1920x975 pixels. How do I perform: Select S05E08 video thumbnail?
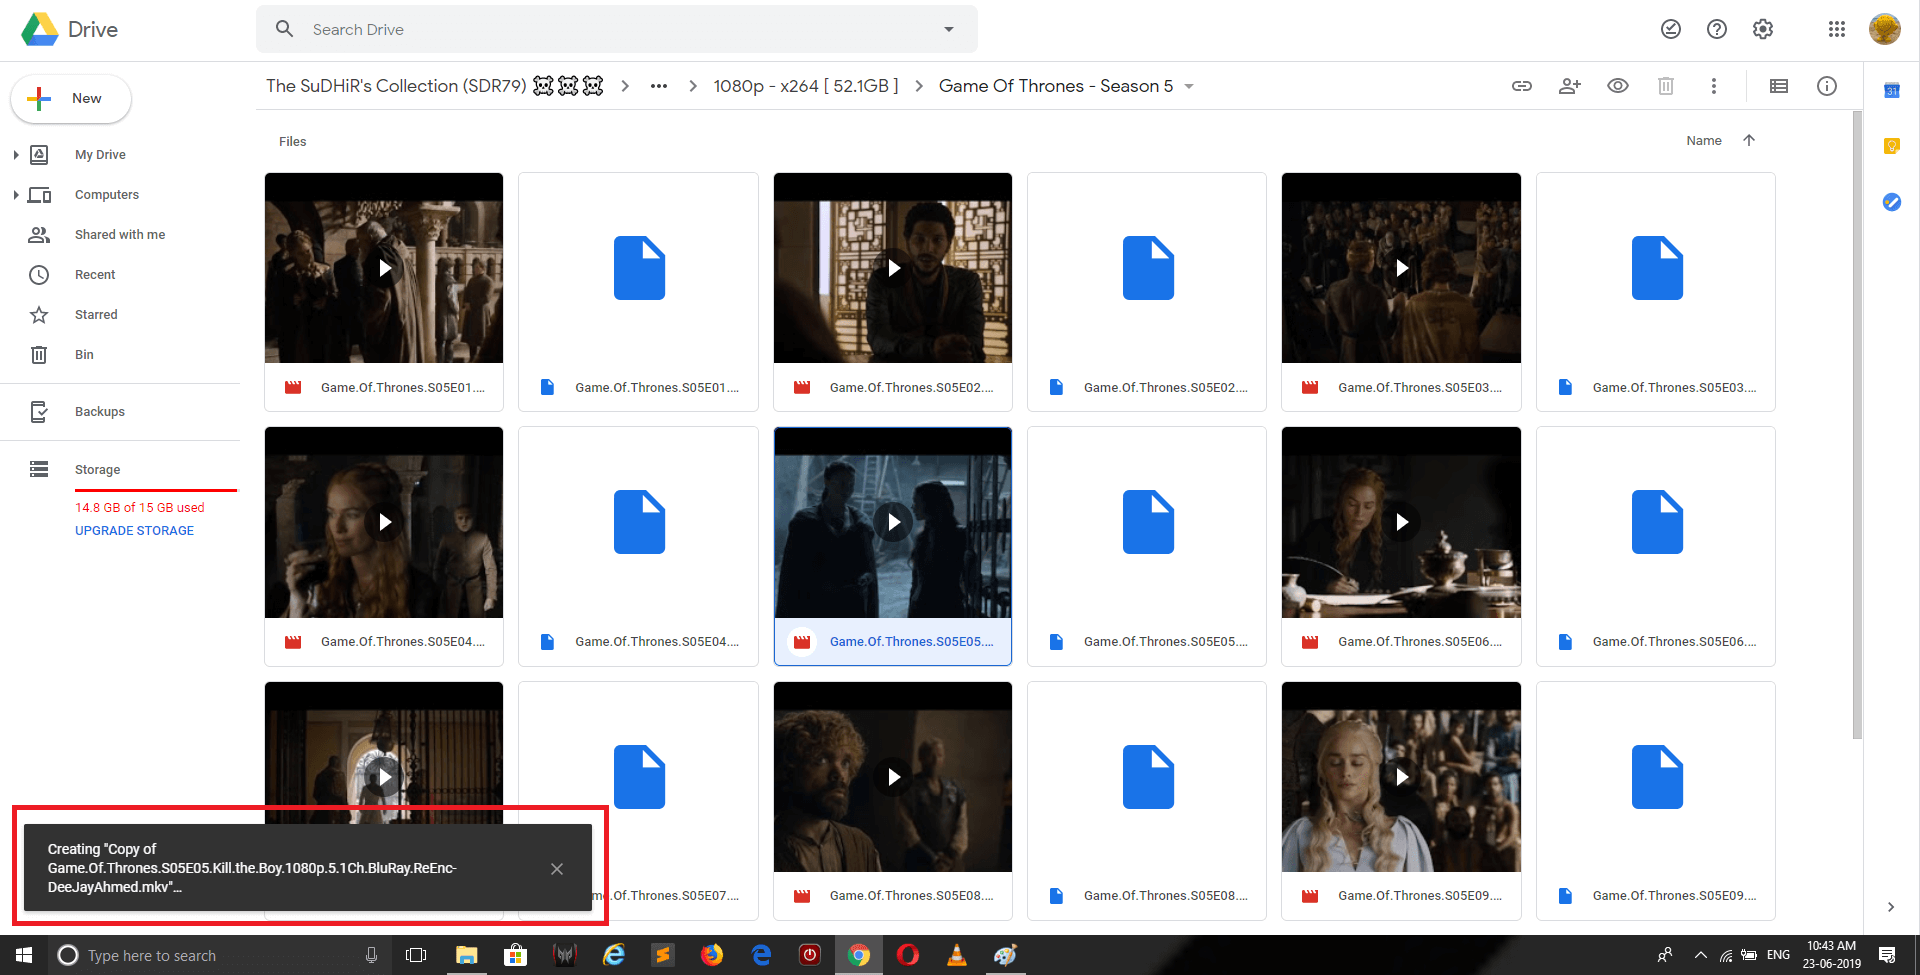click(893, 777)
